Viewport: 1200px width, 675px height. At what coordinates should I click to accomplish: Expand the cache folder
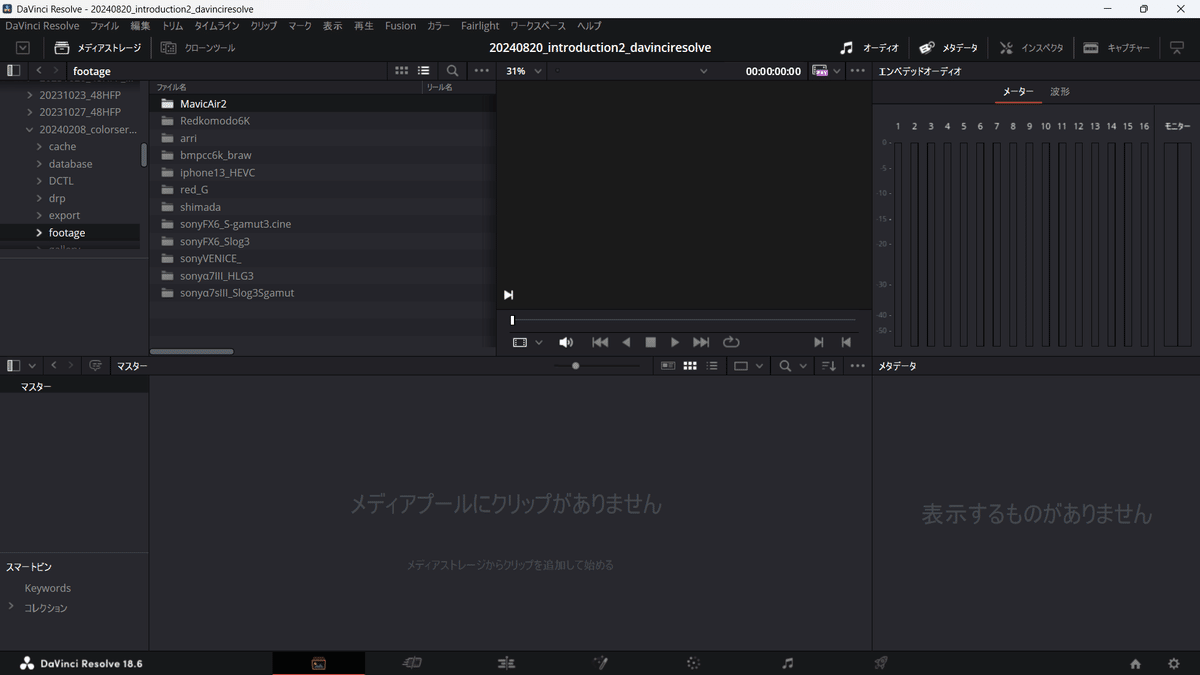coord(39,147)
